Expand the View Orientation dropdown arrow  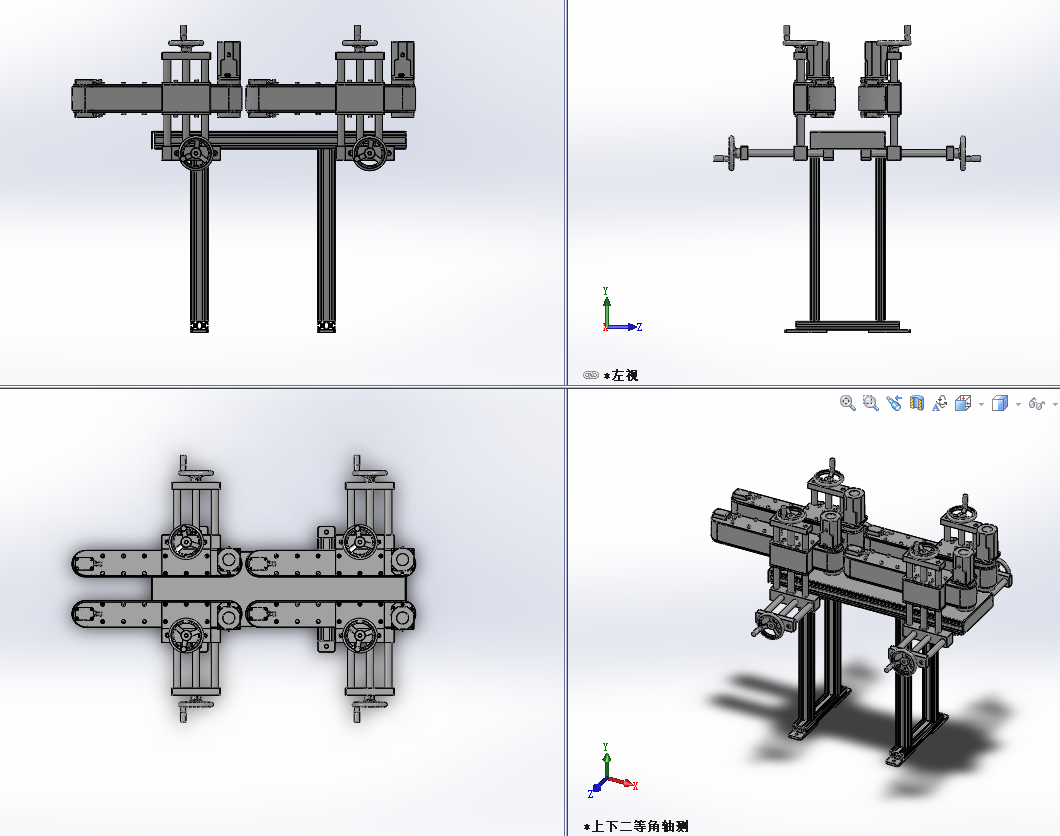point(982,404)
